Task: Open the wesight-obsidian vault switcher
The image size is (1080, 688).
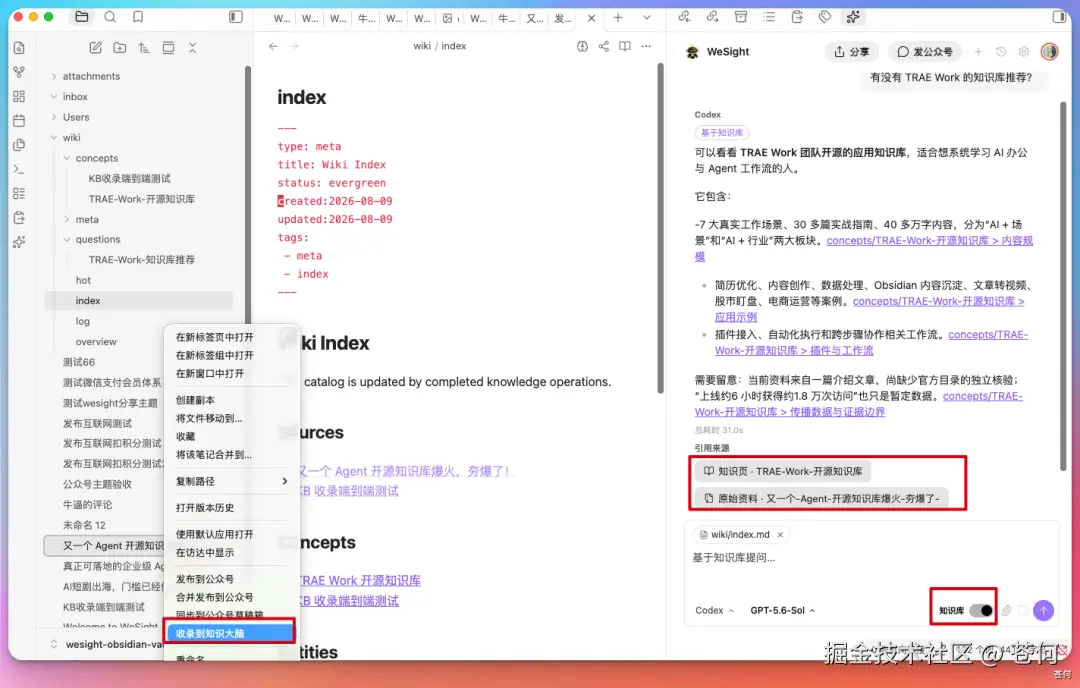Action: 107,644
